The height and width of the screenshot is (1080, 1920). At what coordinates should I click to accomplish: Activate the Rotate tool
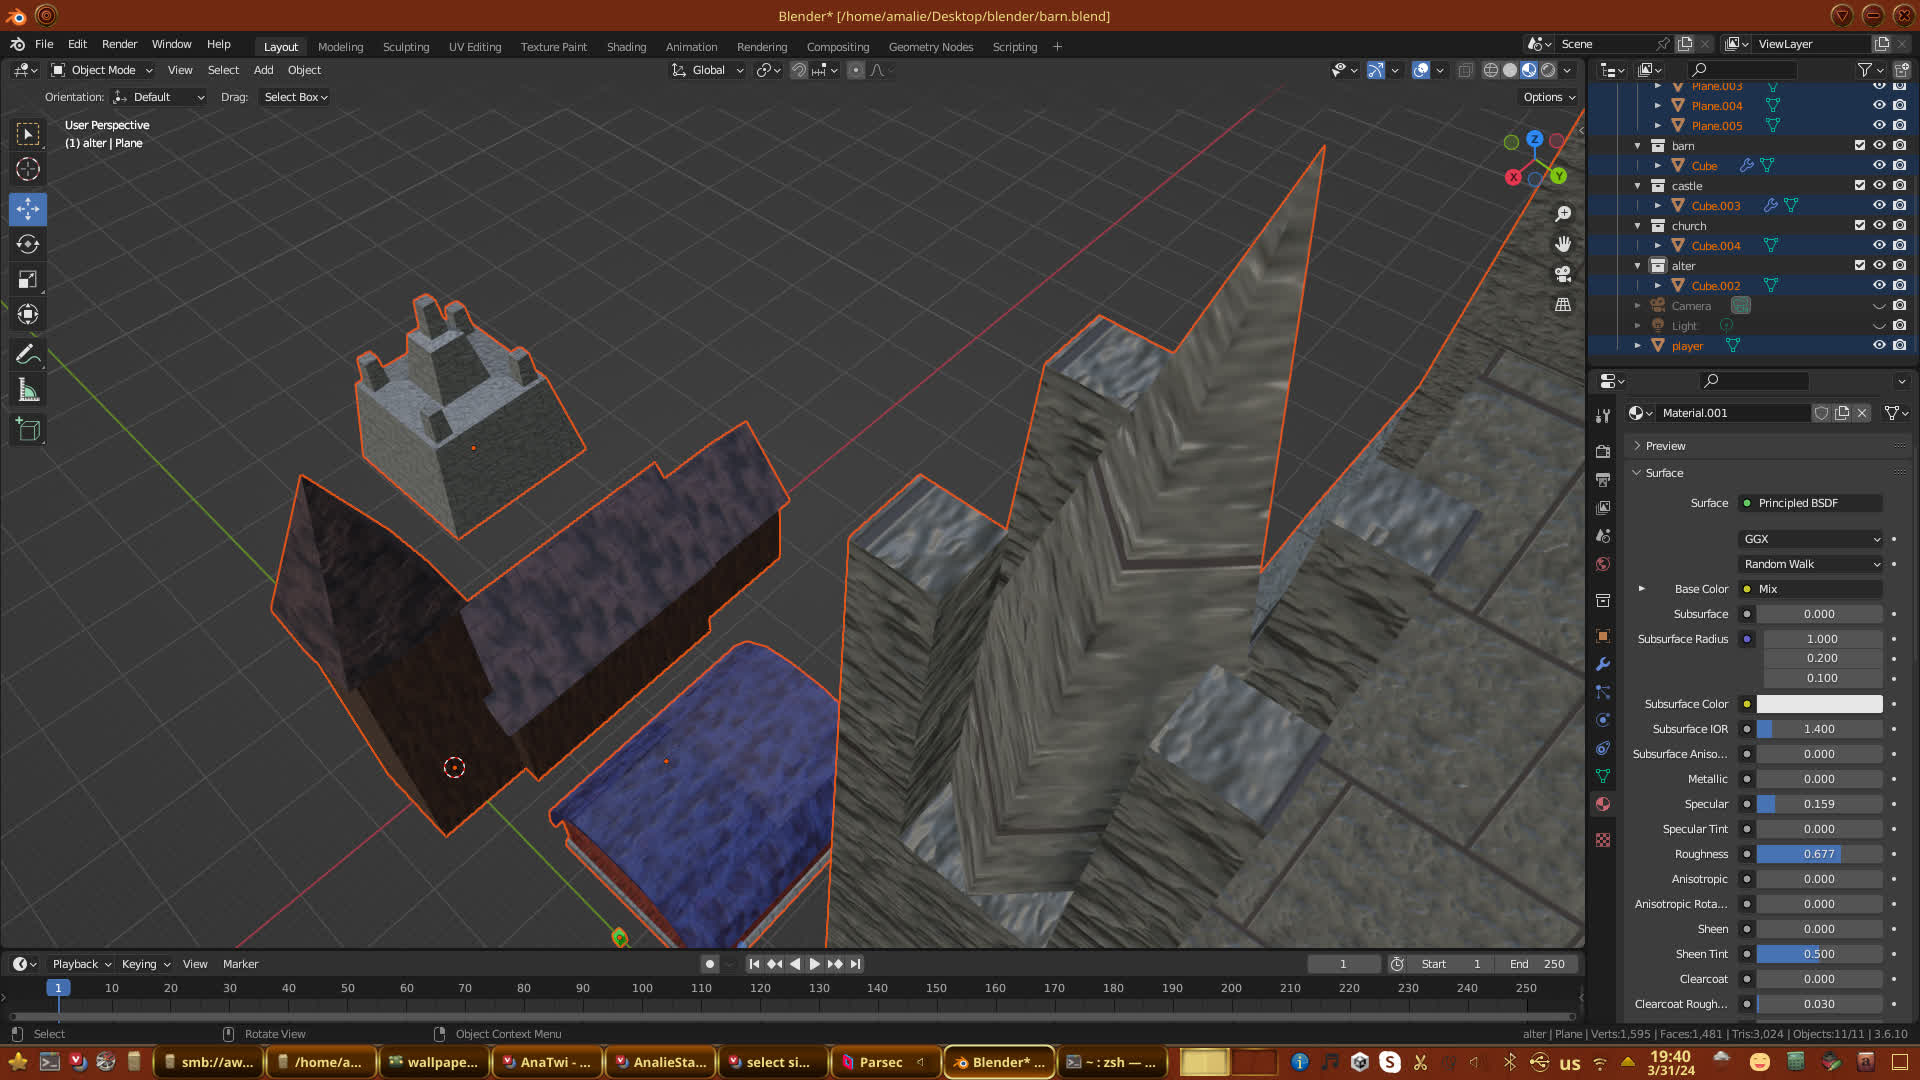pos(28,244)
